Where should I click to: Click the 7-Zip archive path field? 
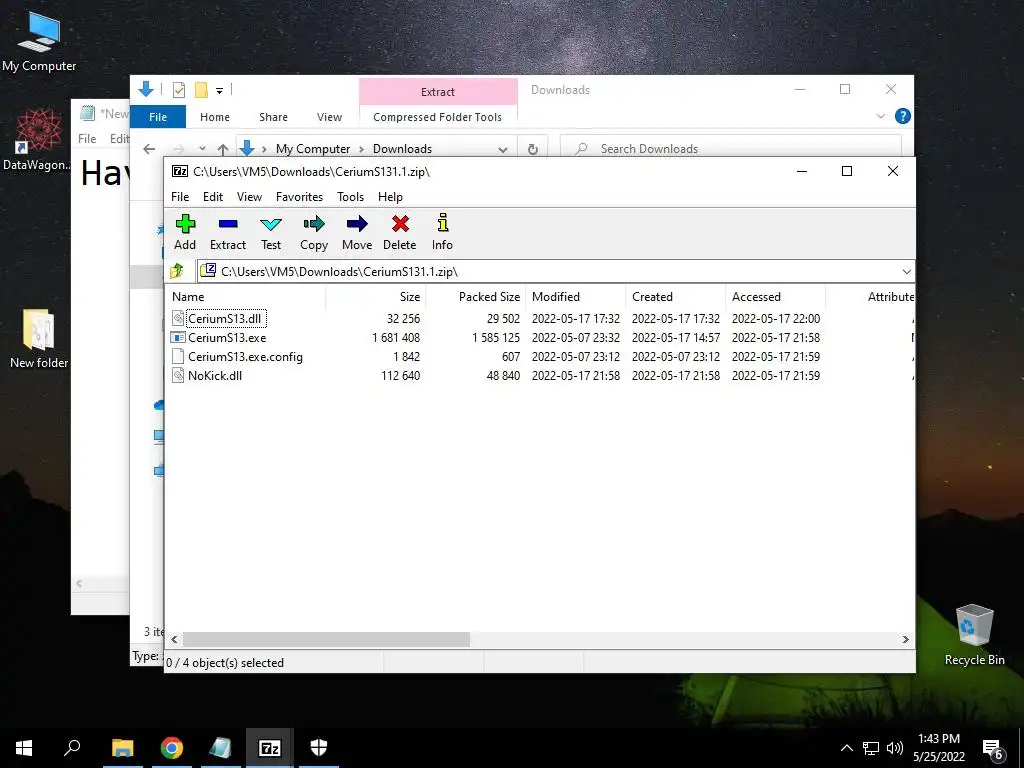click(549, 272)
